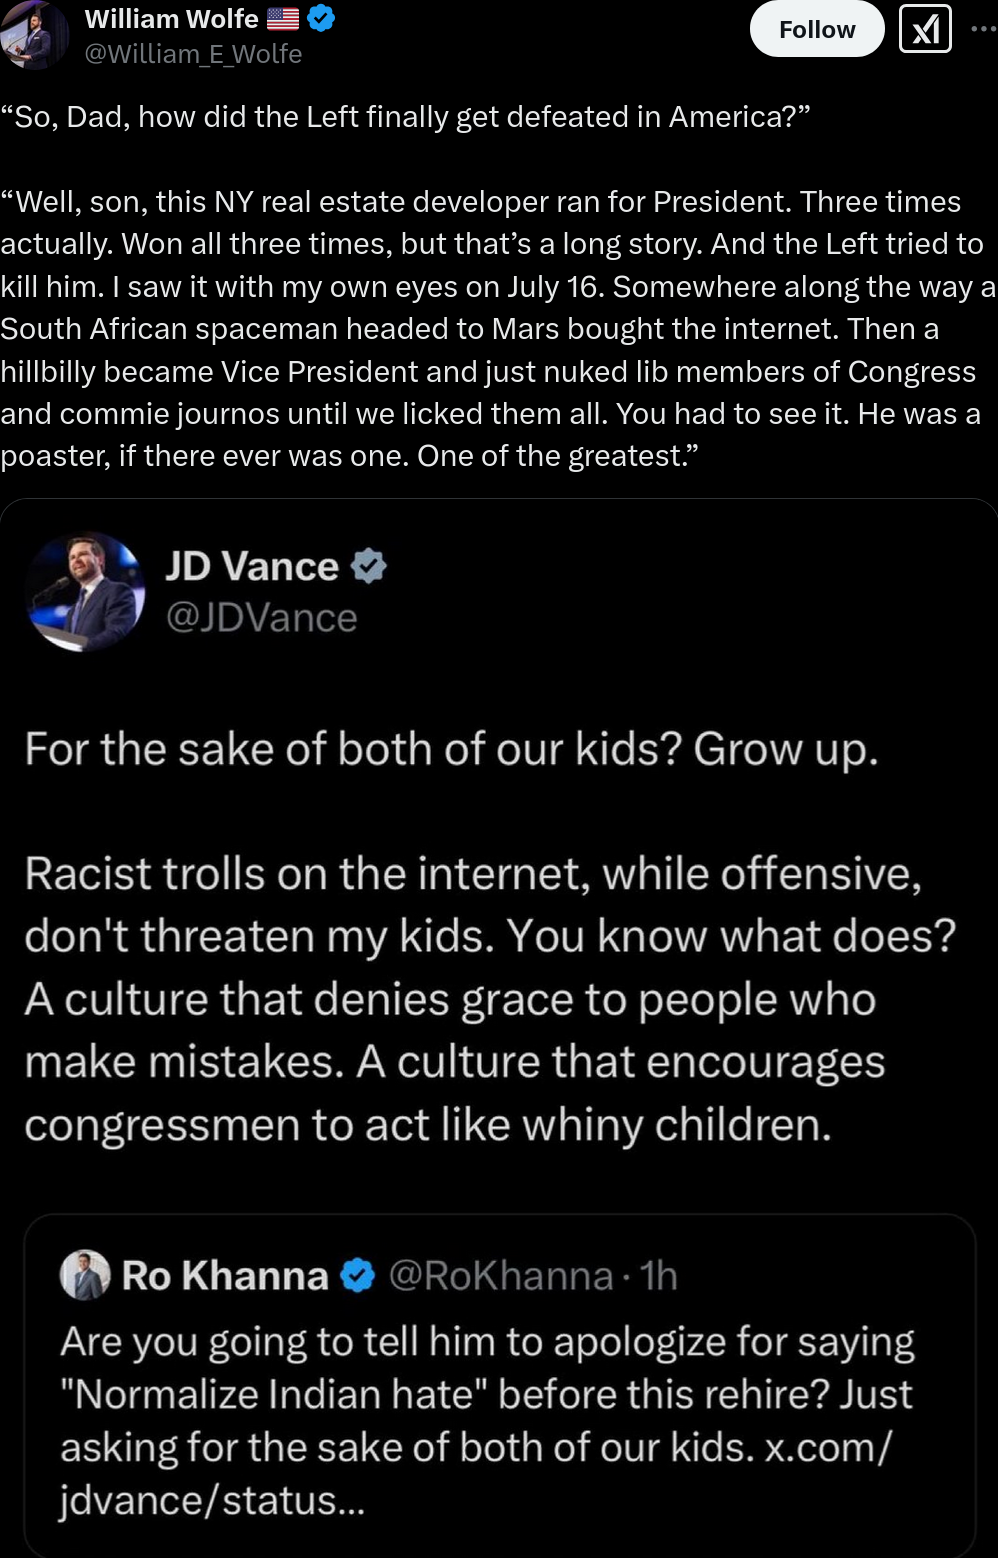Viewport: 998px width, 1558px height.
Task: Click William Wolfe's verified badge
Action: point(320,18)
